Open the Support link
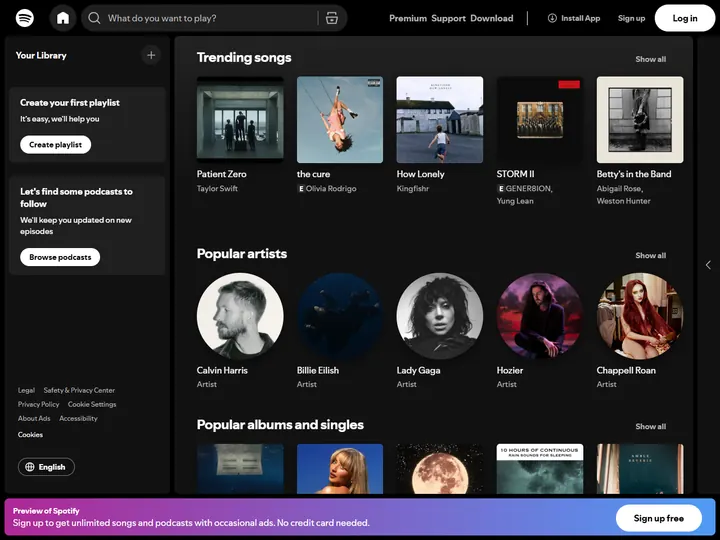 pos(449,18)
